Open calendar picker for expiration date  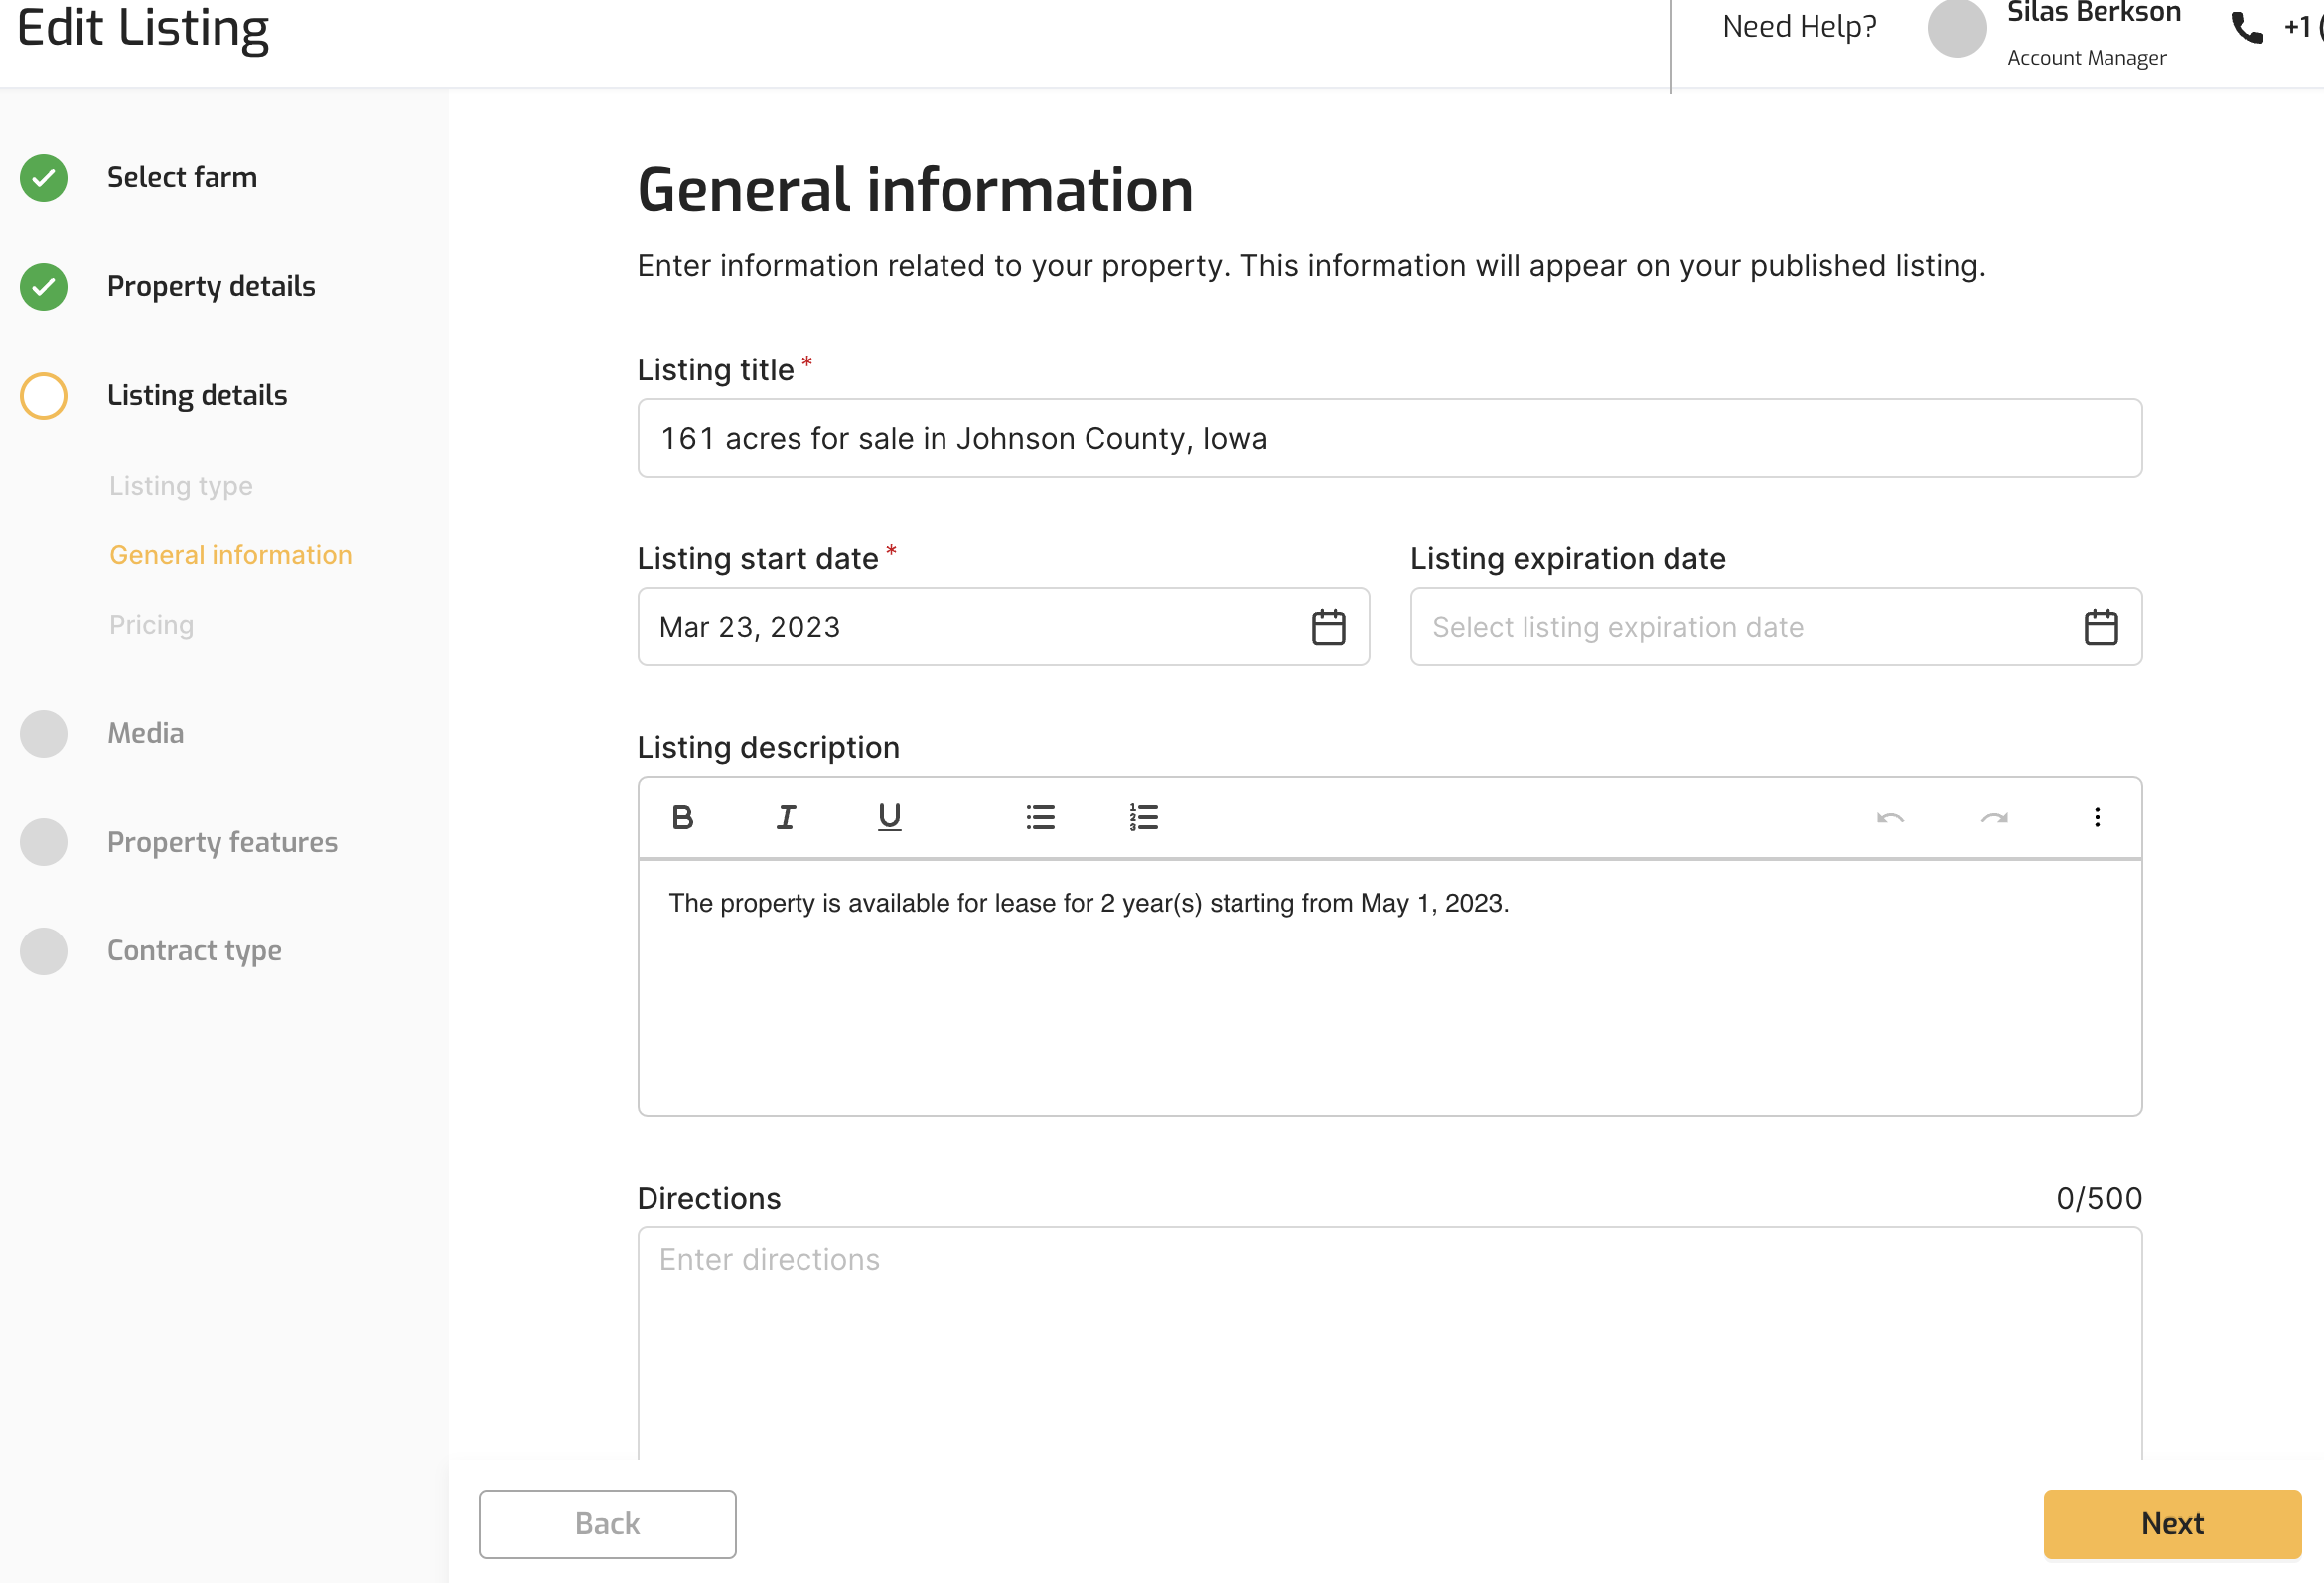click(2100, 627)
